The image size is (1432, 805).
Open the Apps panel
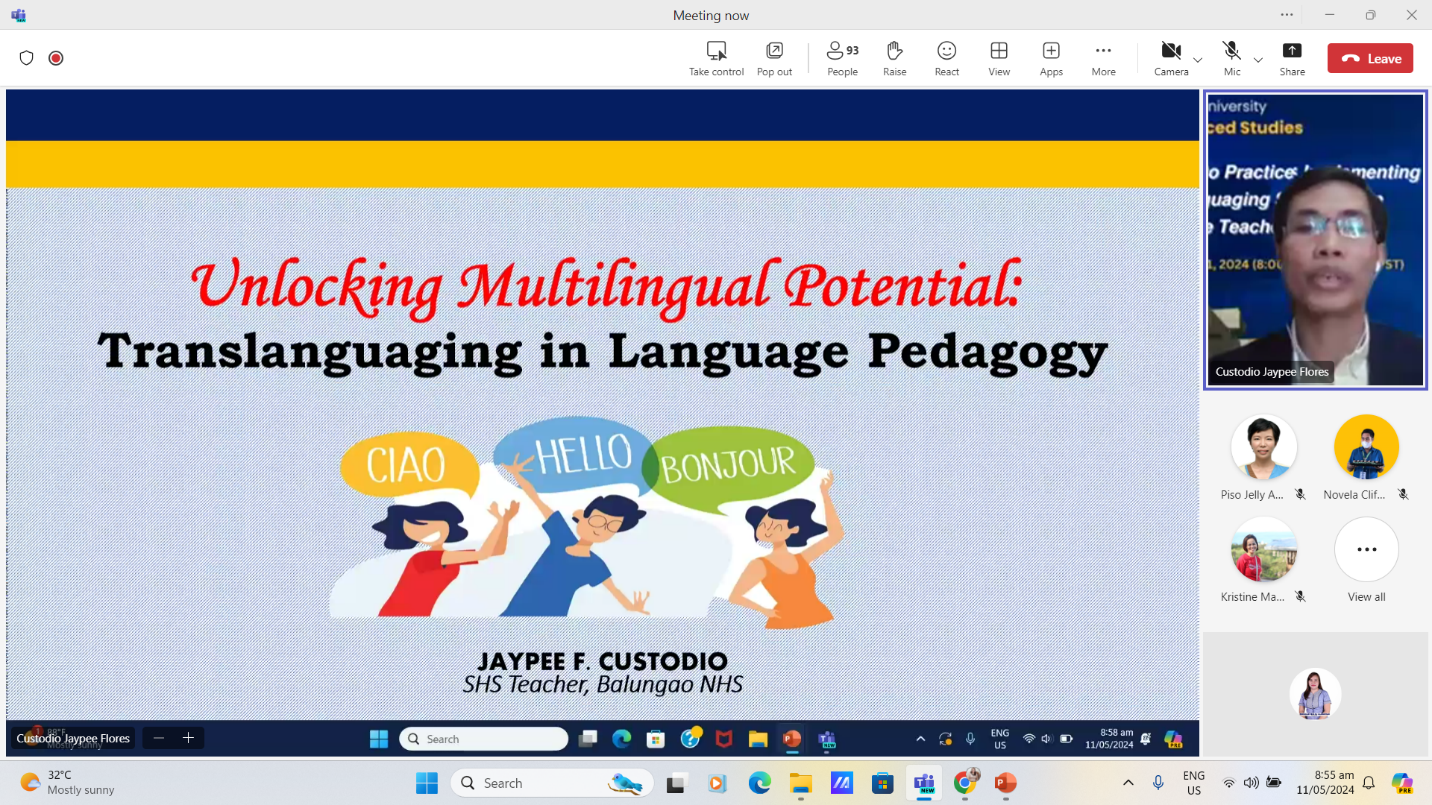(1050, 51)
